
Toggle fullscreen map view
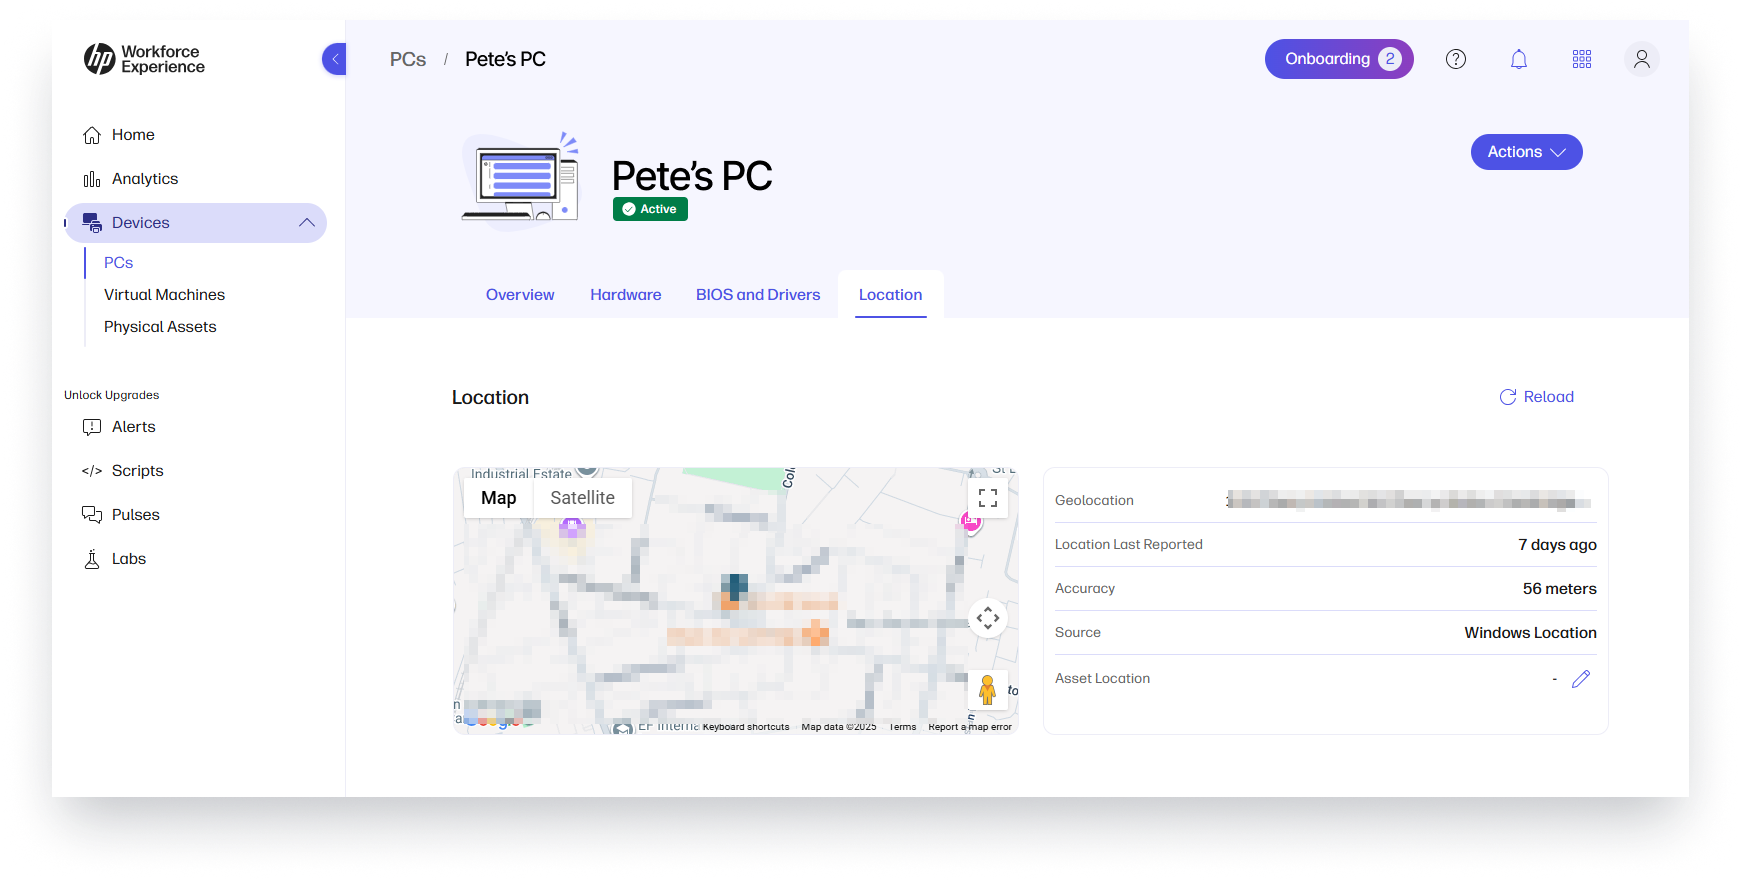988,498
